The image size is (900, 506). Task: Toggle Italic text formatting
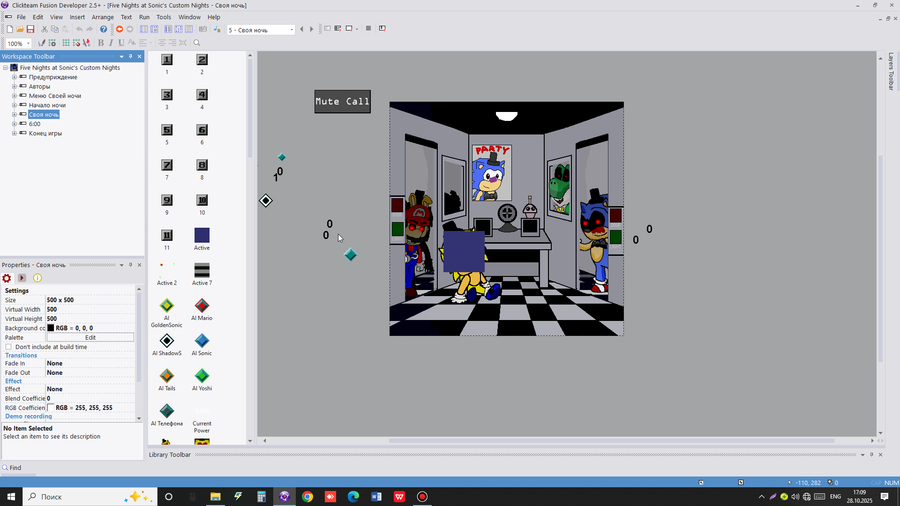point(111,43)
